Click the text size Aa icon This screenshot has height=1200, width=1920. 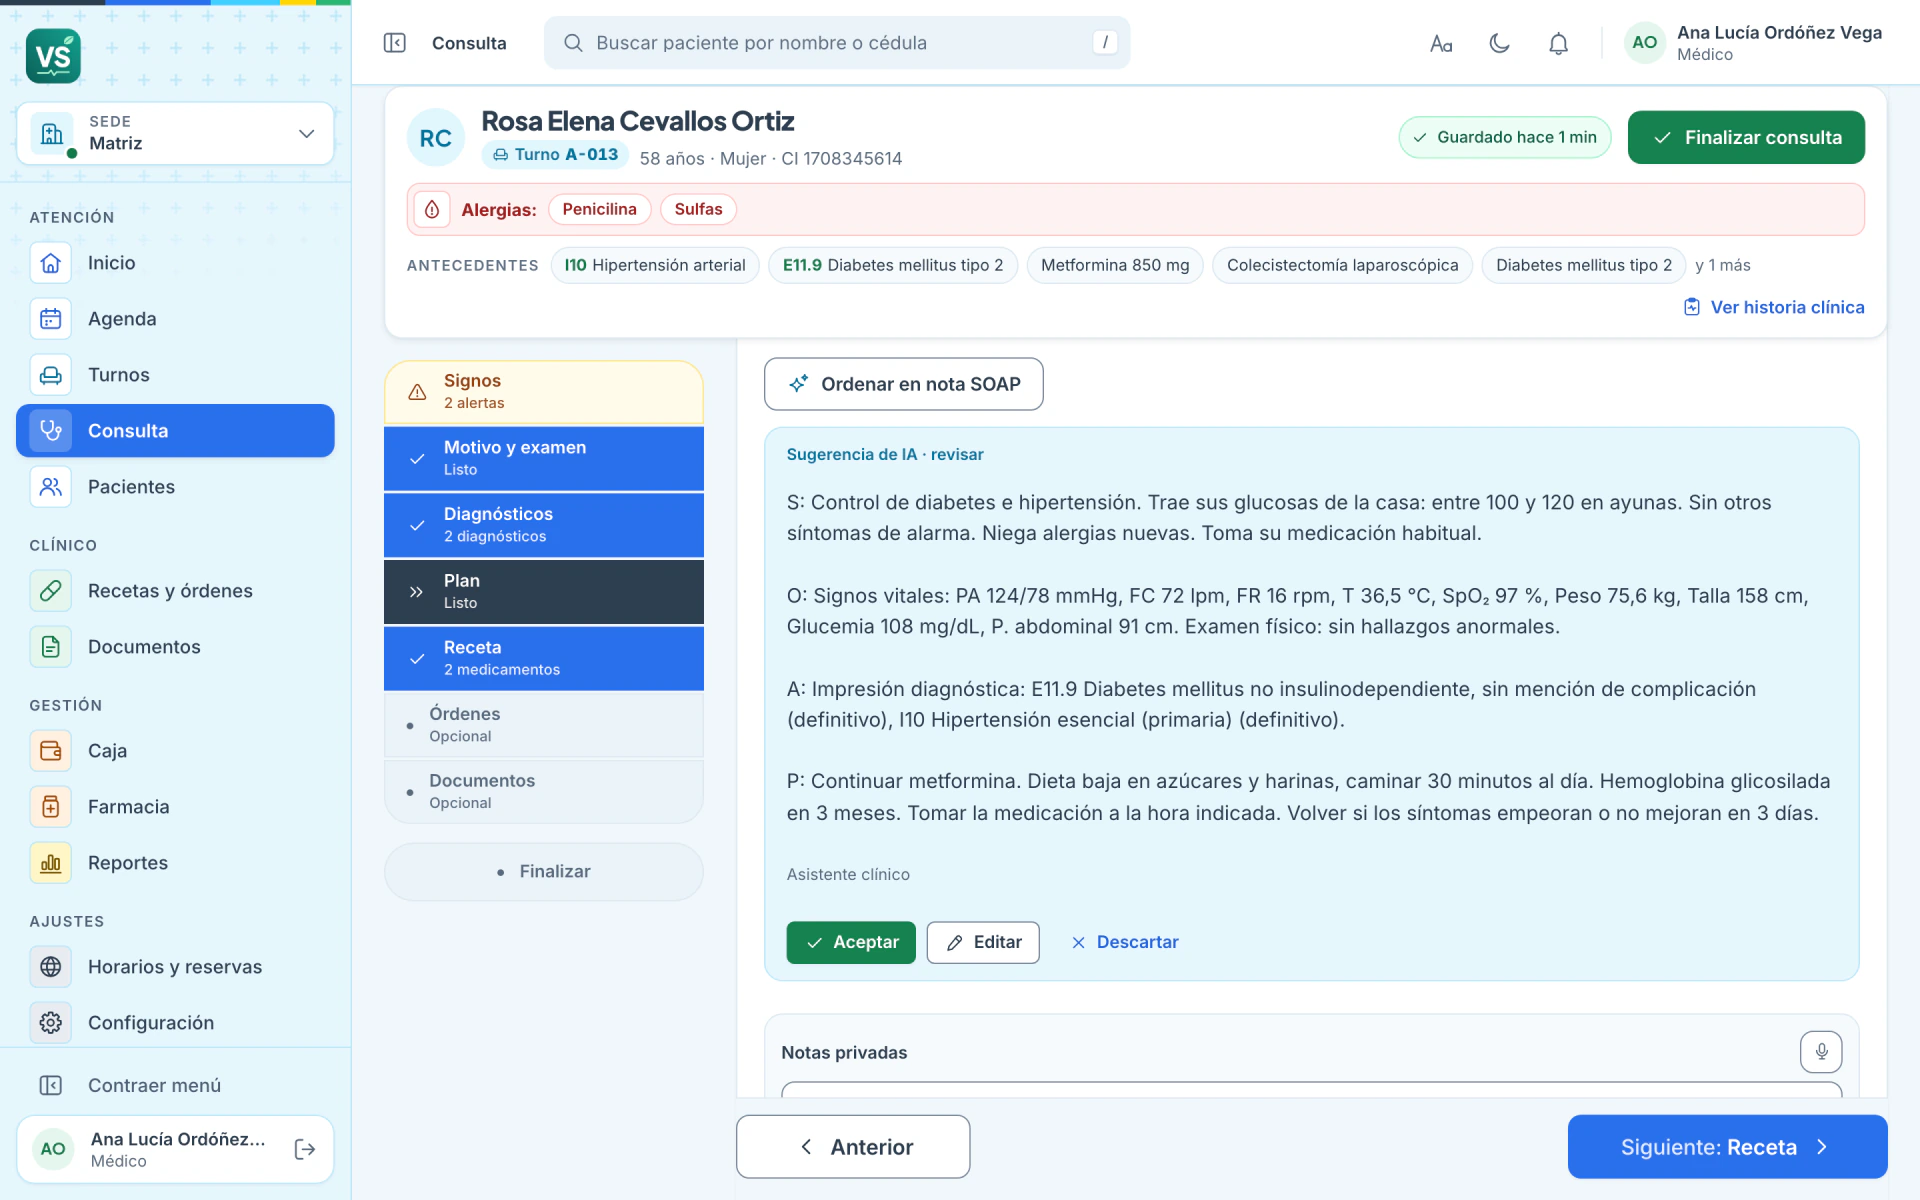pos(1440,43)
